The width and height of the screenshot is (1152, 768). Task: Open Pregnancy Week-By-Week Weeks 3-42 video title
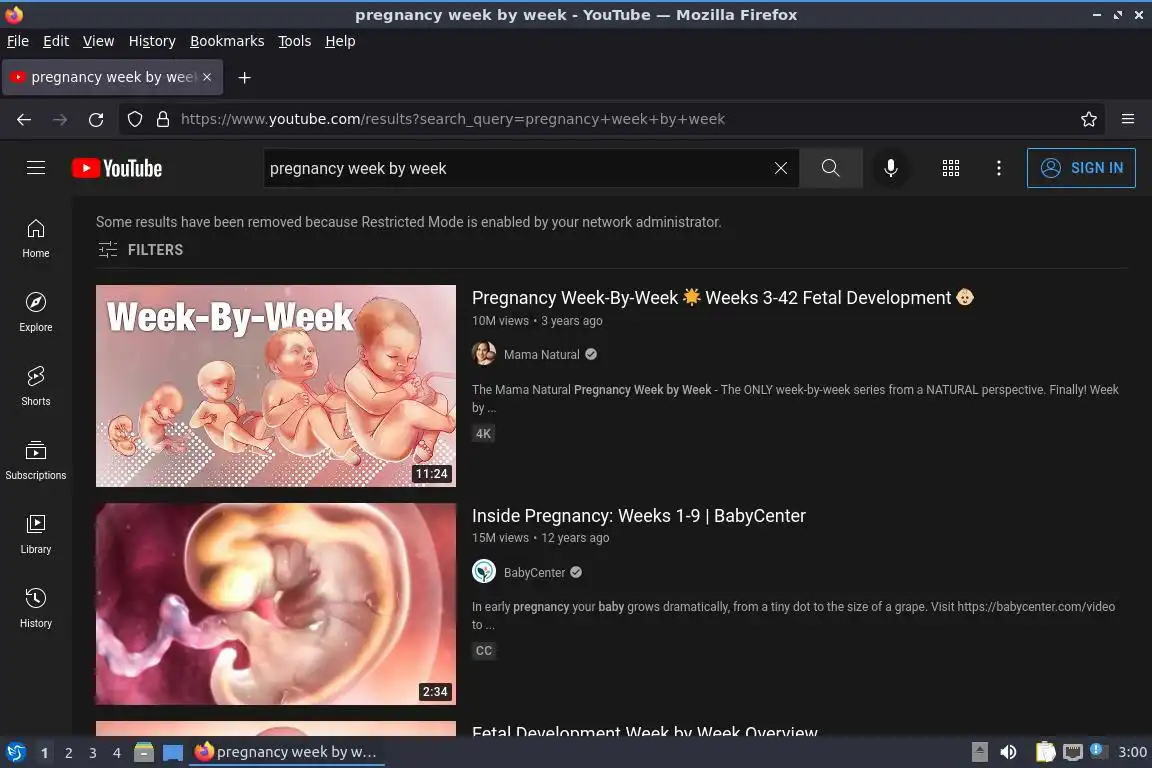pyautogui.click(x=723, y=298)
